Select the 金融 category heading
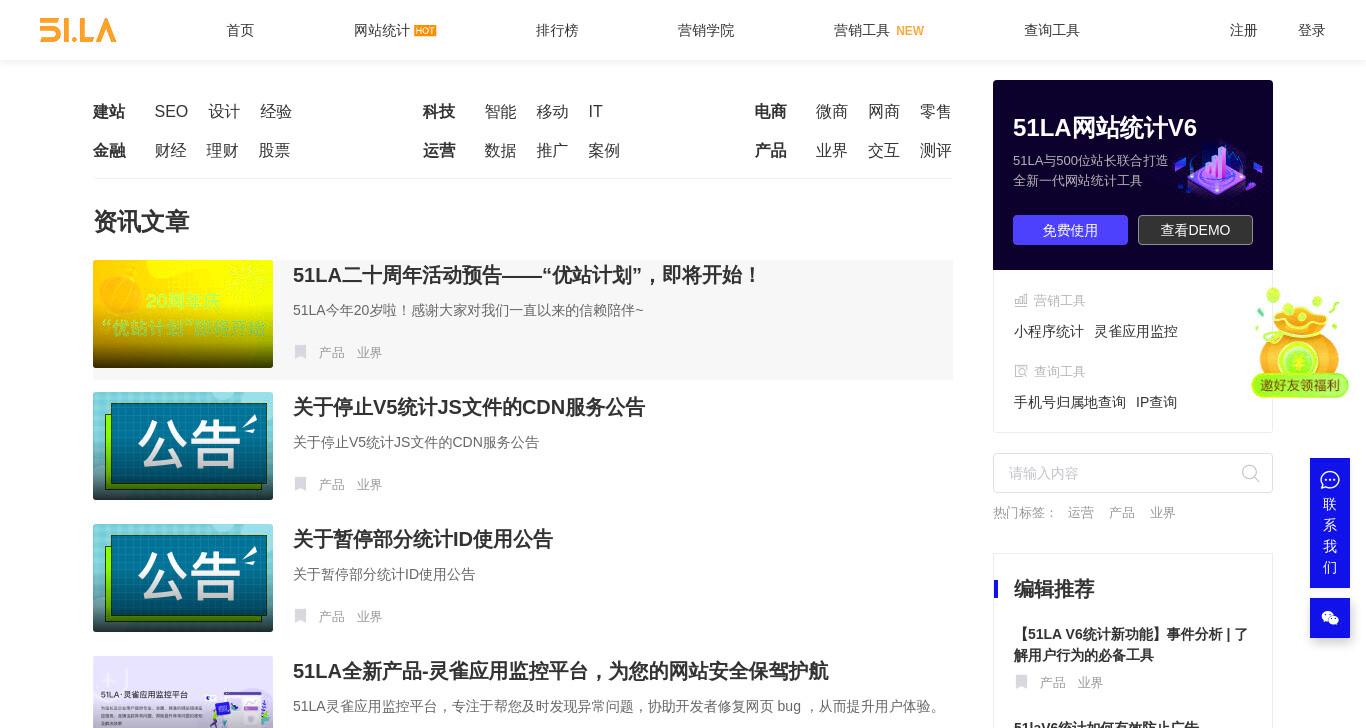This screenshot has width=1366, height=728. point(109,151)
